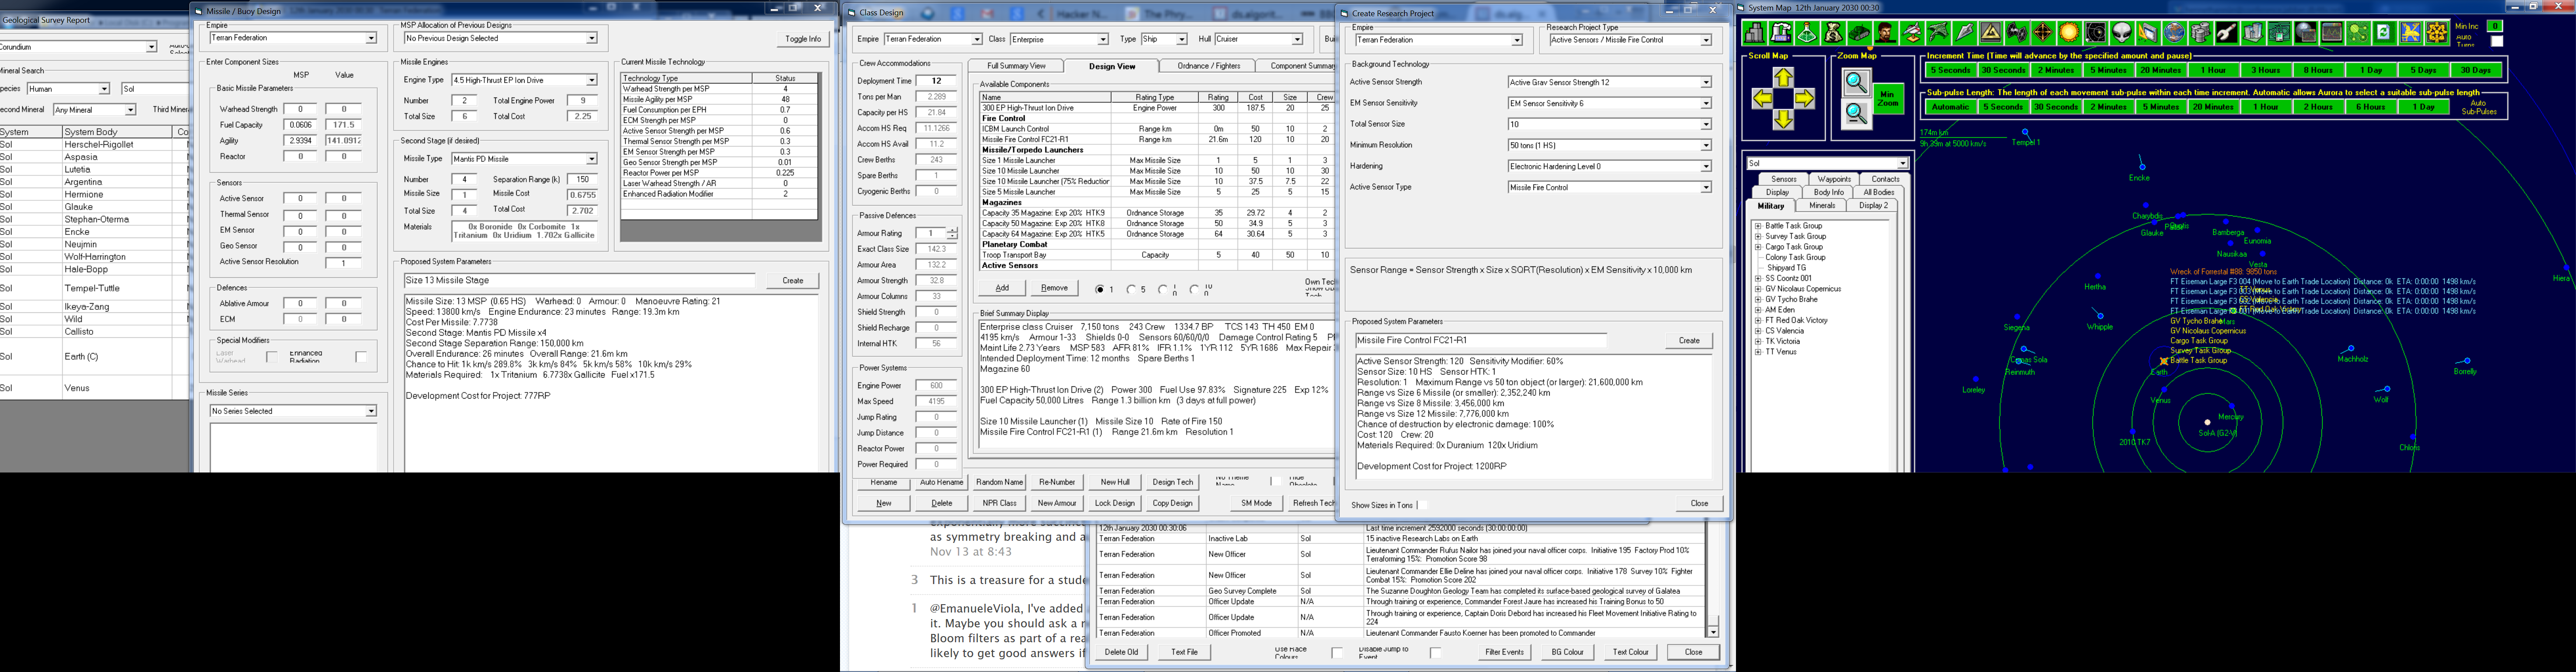Click the Filter Events button
This screenshot has width=2576, height=672.
(1504, 652)
